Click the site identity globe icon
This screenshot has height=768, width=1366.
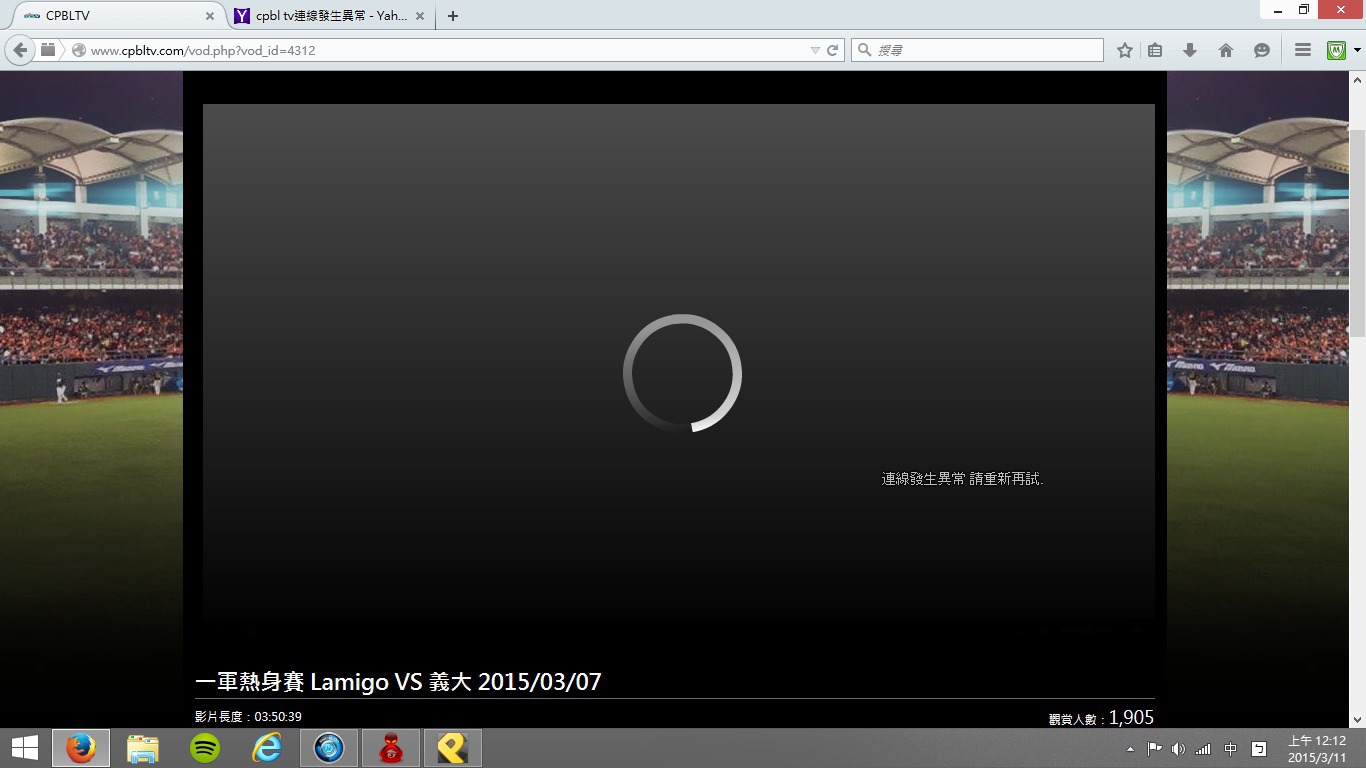[x=78, y=50]
